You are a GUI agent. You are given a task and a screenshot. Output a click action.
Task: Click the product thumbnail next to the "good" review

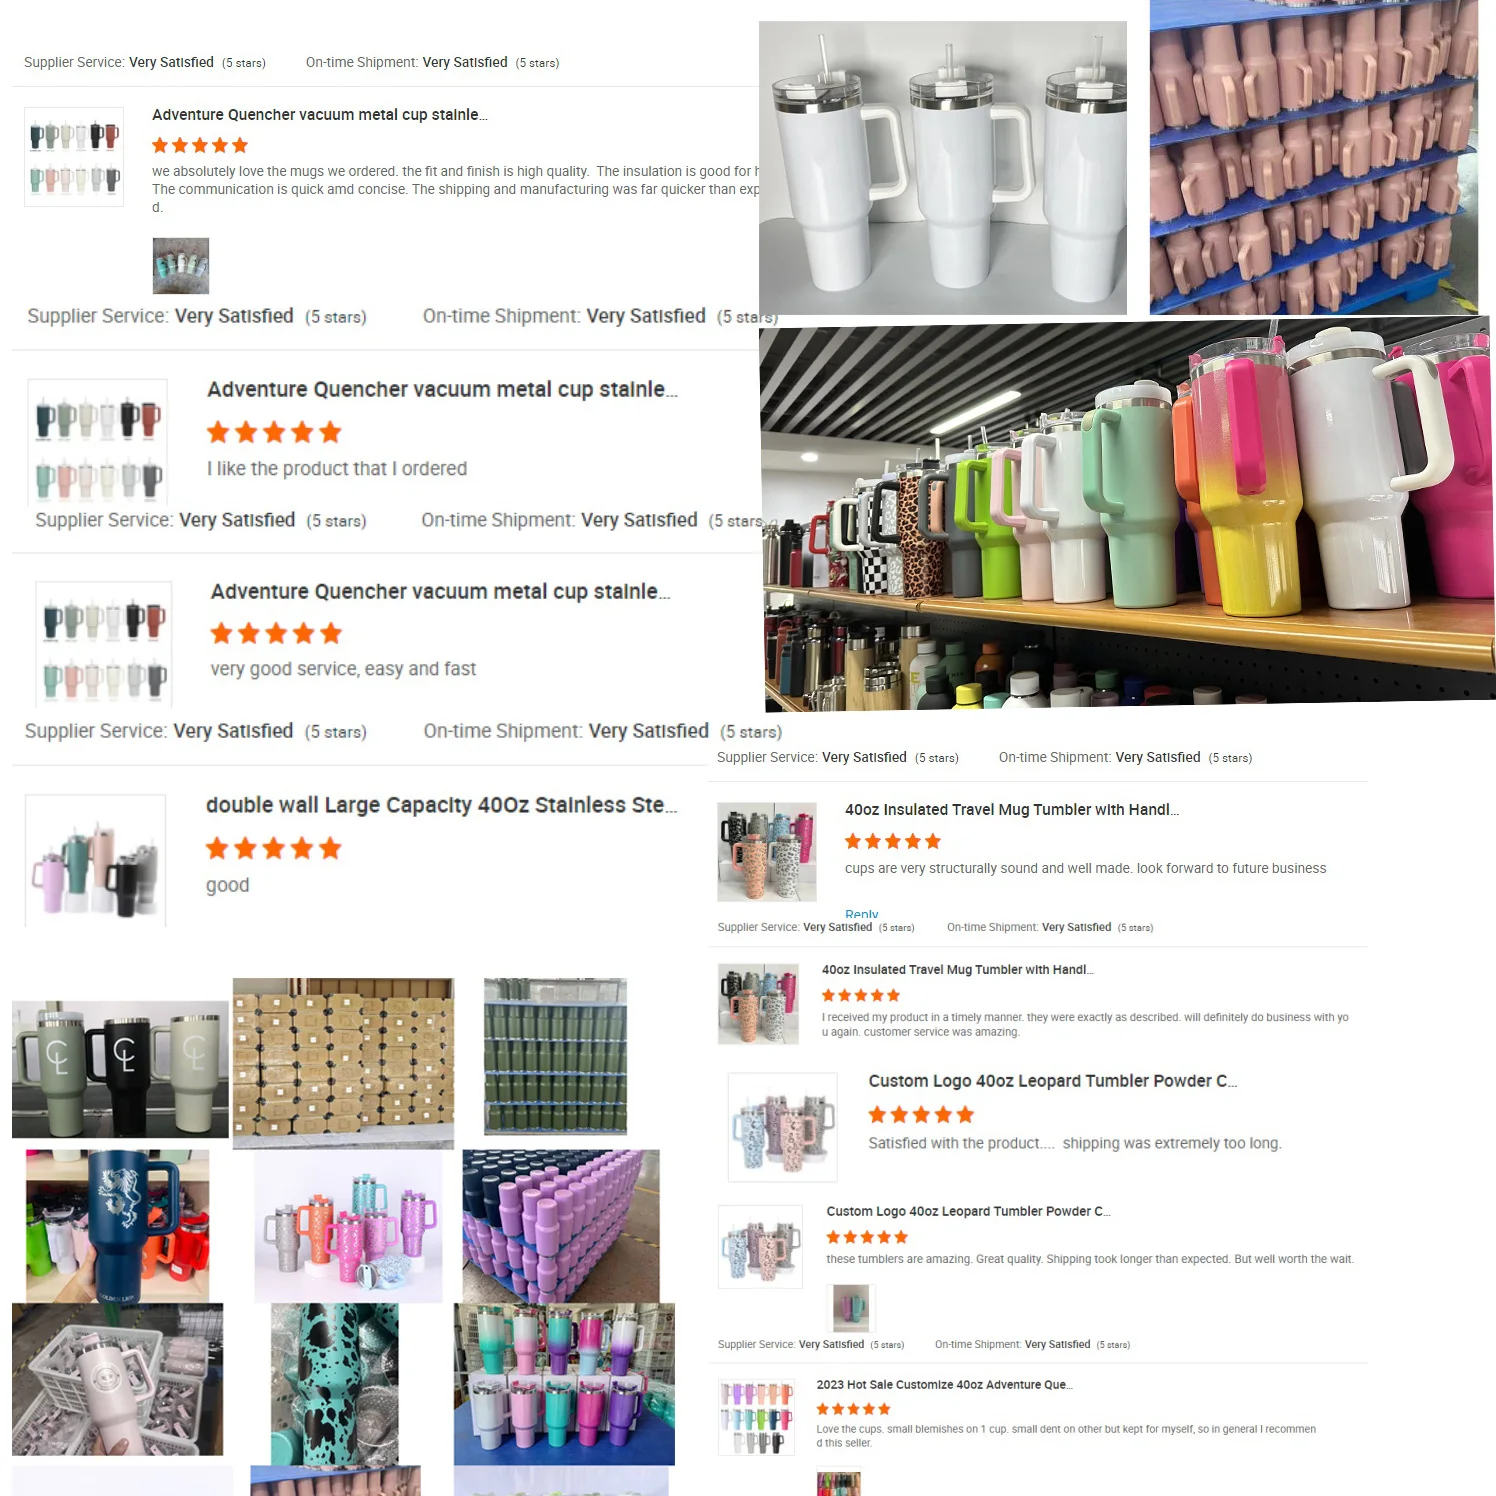95,860
